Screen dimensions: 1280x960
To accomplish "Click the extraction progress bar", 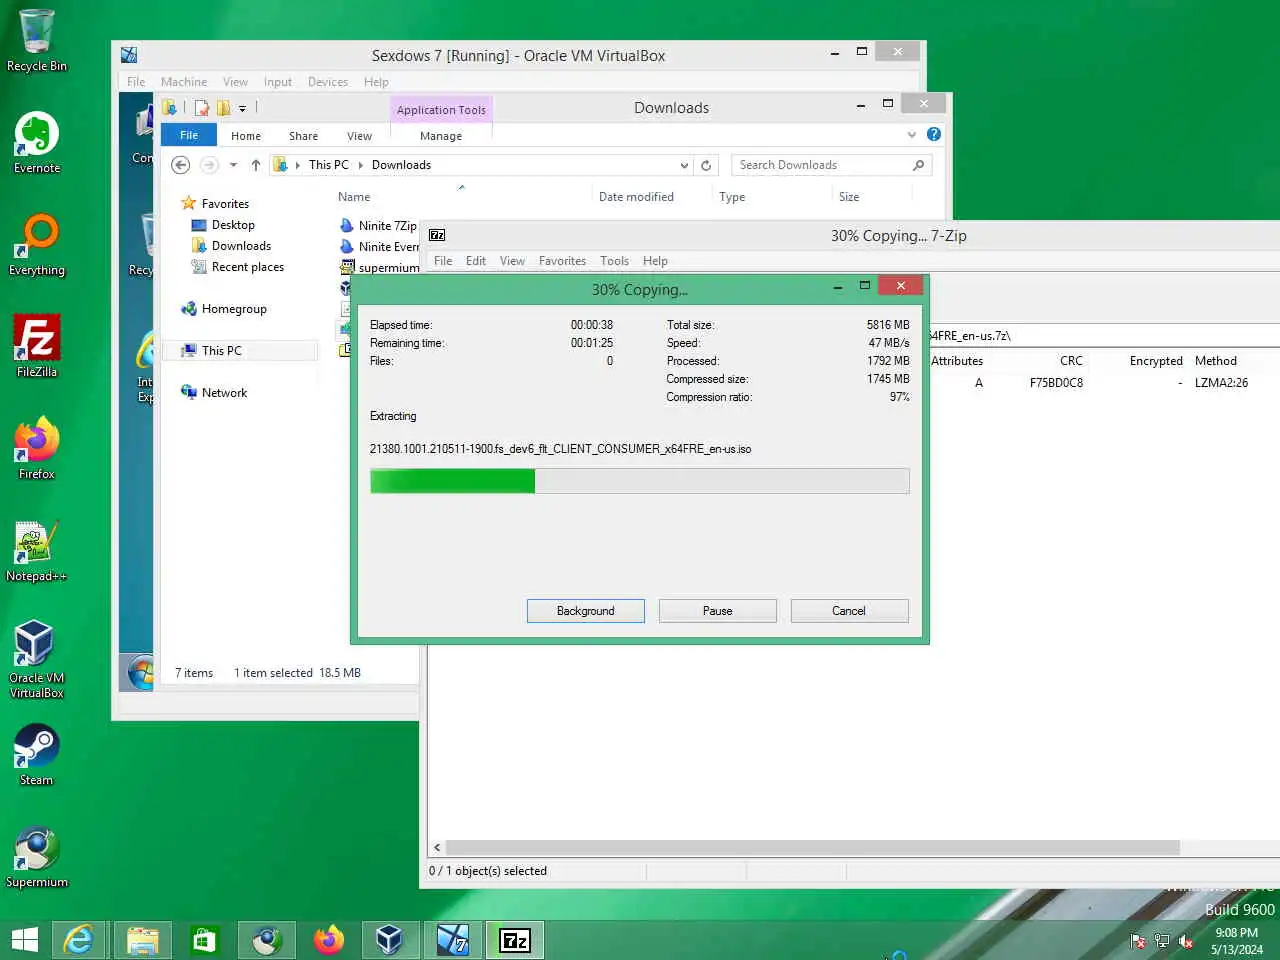I will tap(640, 481).
